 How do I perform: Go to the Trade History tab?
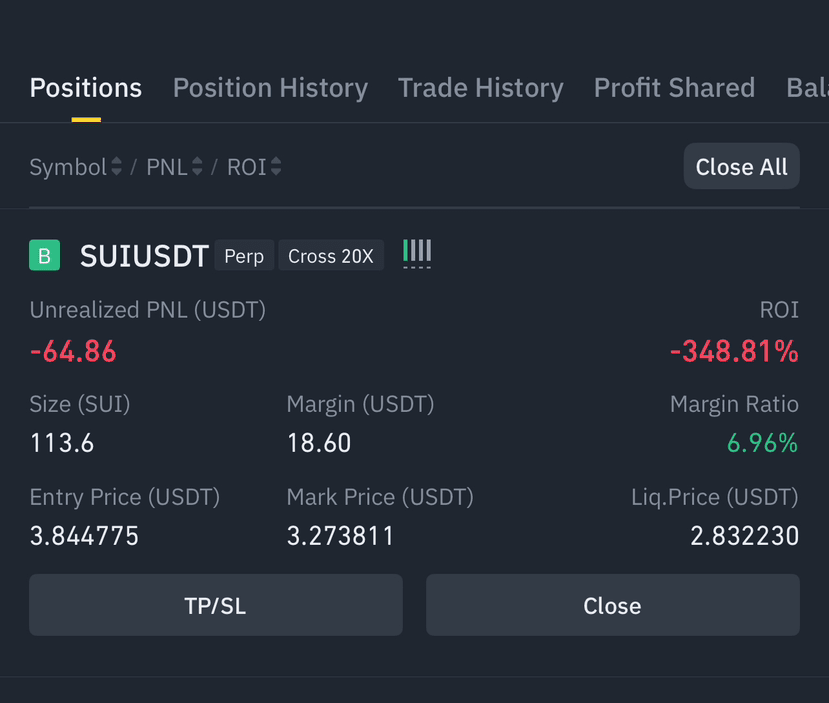(x=481, y=88)
